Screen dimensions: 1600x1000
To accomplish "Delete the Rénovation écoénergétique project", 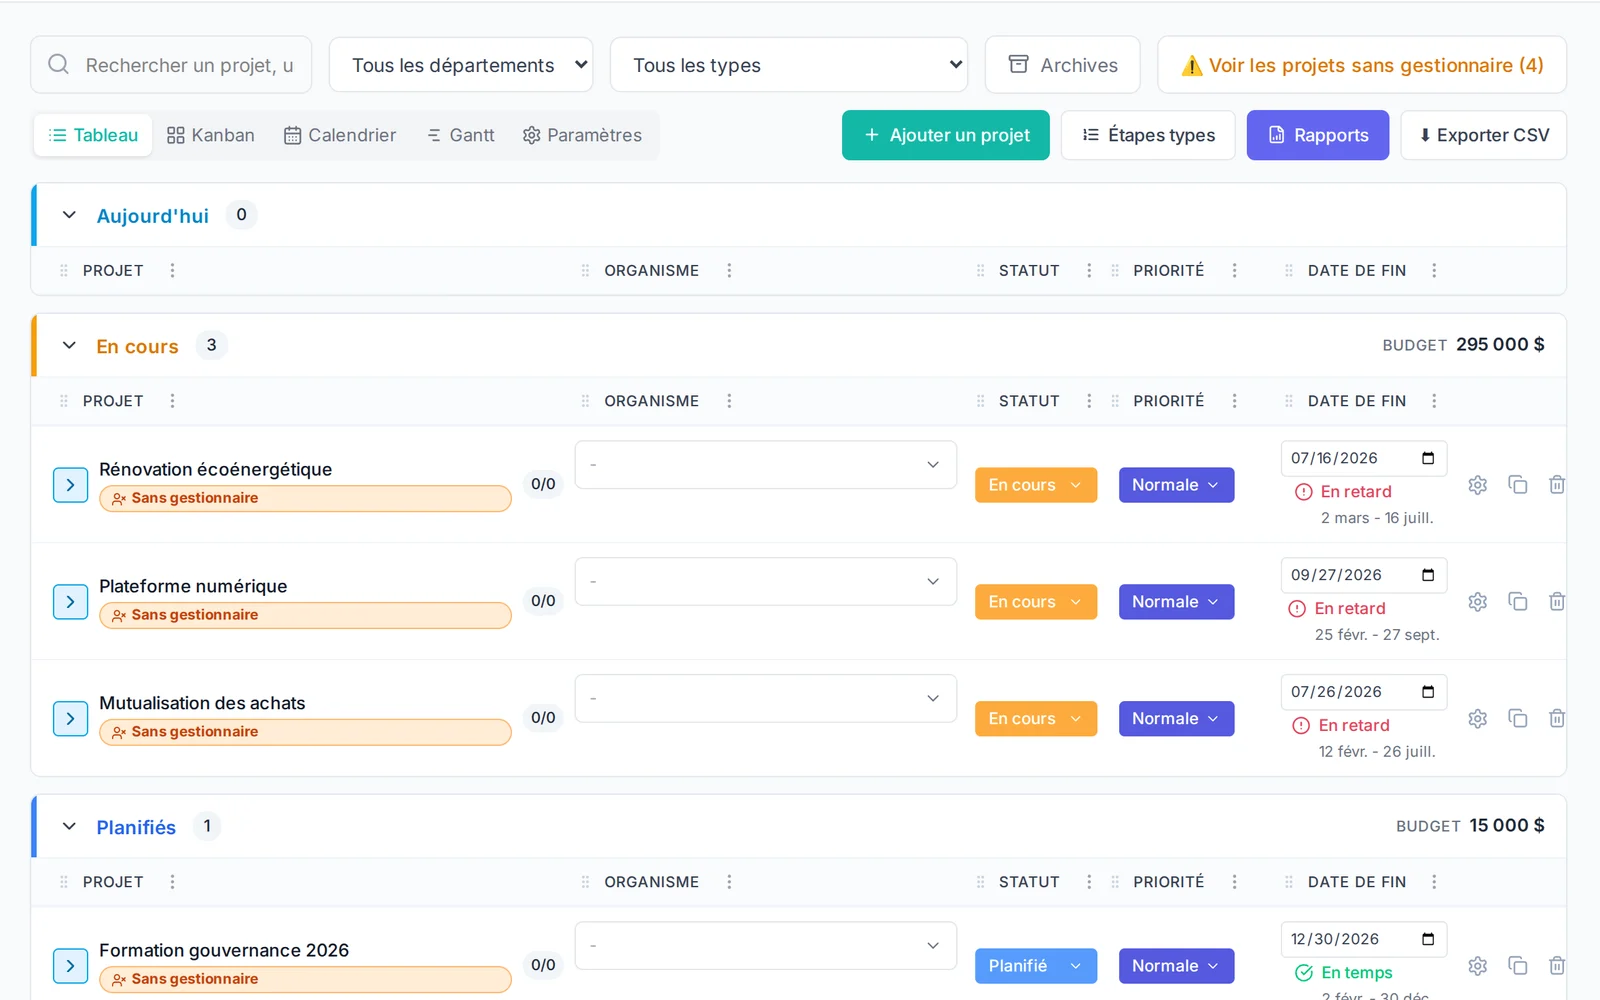I will point(1557,485).
